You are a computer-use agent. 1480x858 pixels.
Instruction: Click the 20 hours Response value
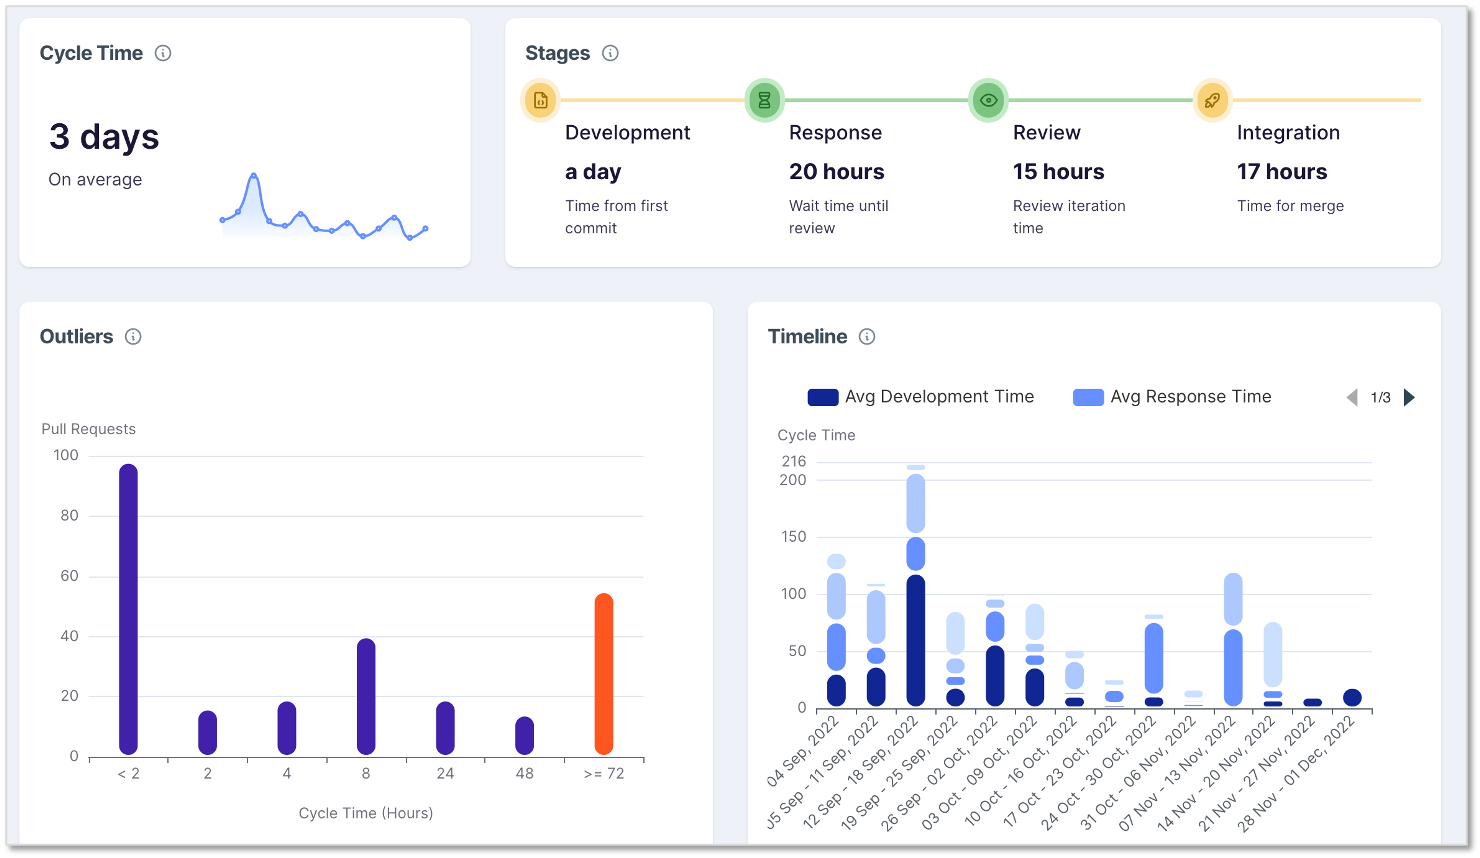pyautogui.click(x=837, y=171)
